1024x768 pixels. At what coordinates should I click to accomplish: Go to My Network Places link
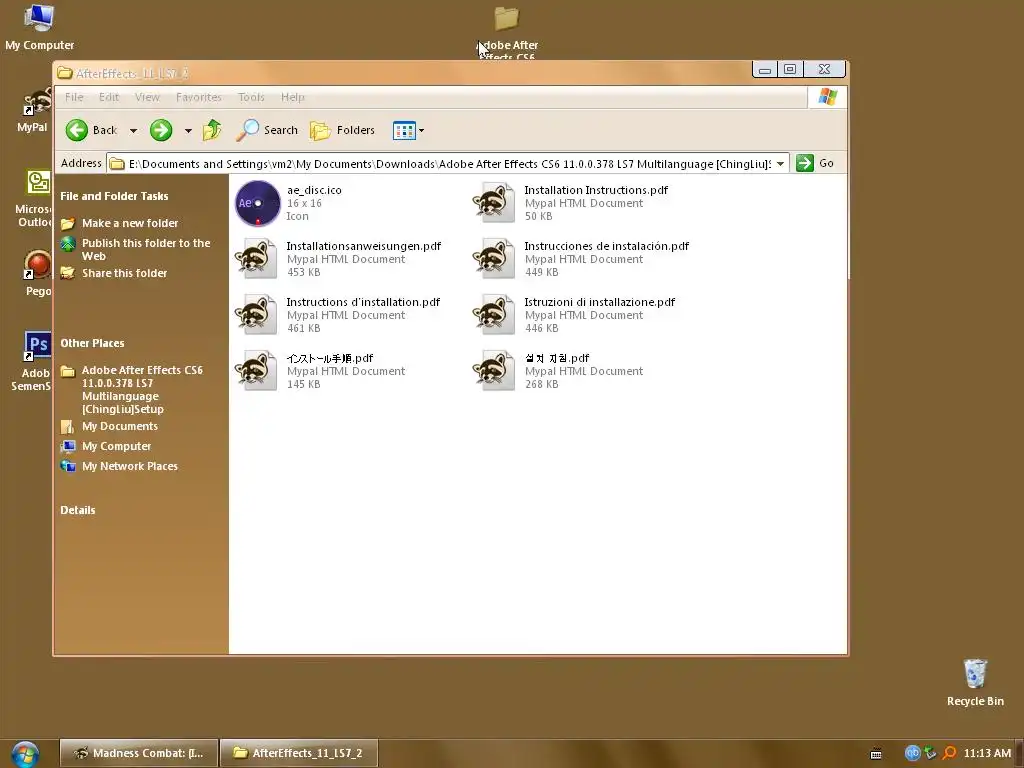pyautogui.click(x=130, y=466)
